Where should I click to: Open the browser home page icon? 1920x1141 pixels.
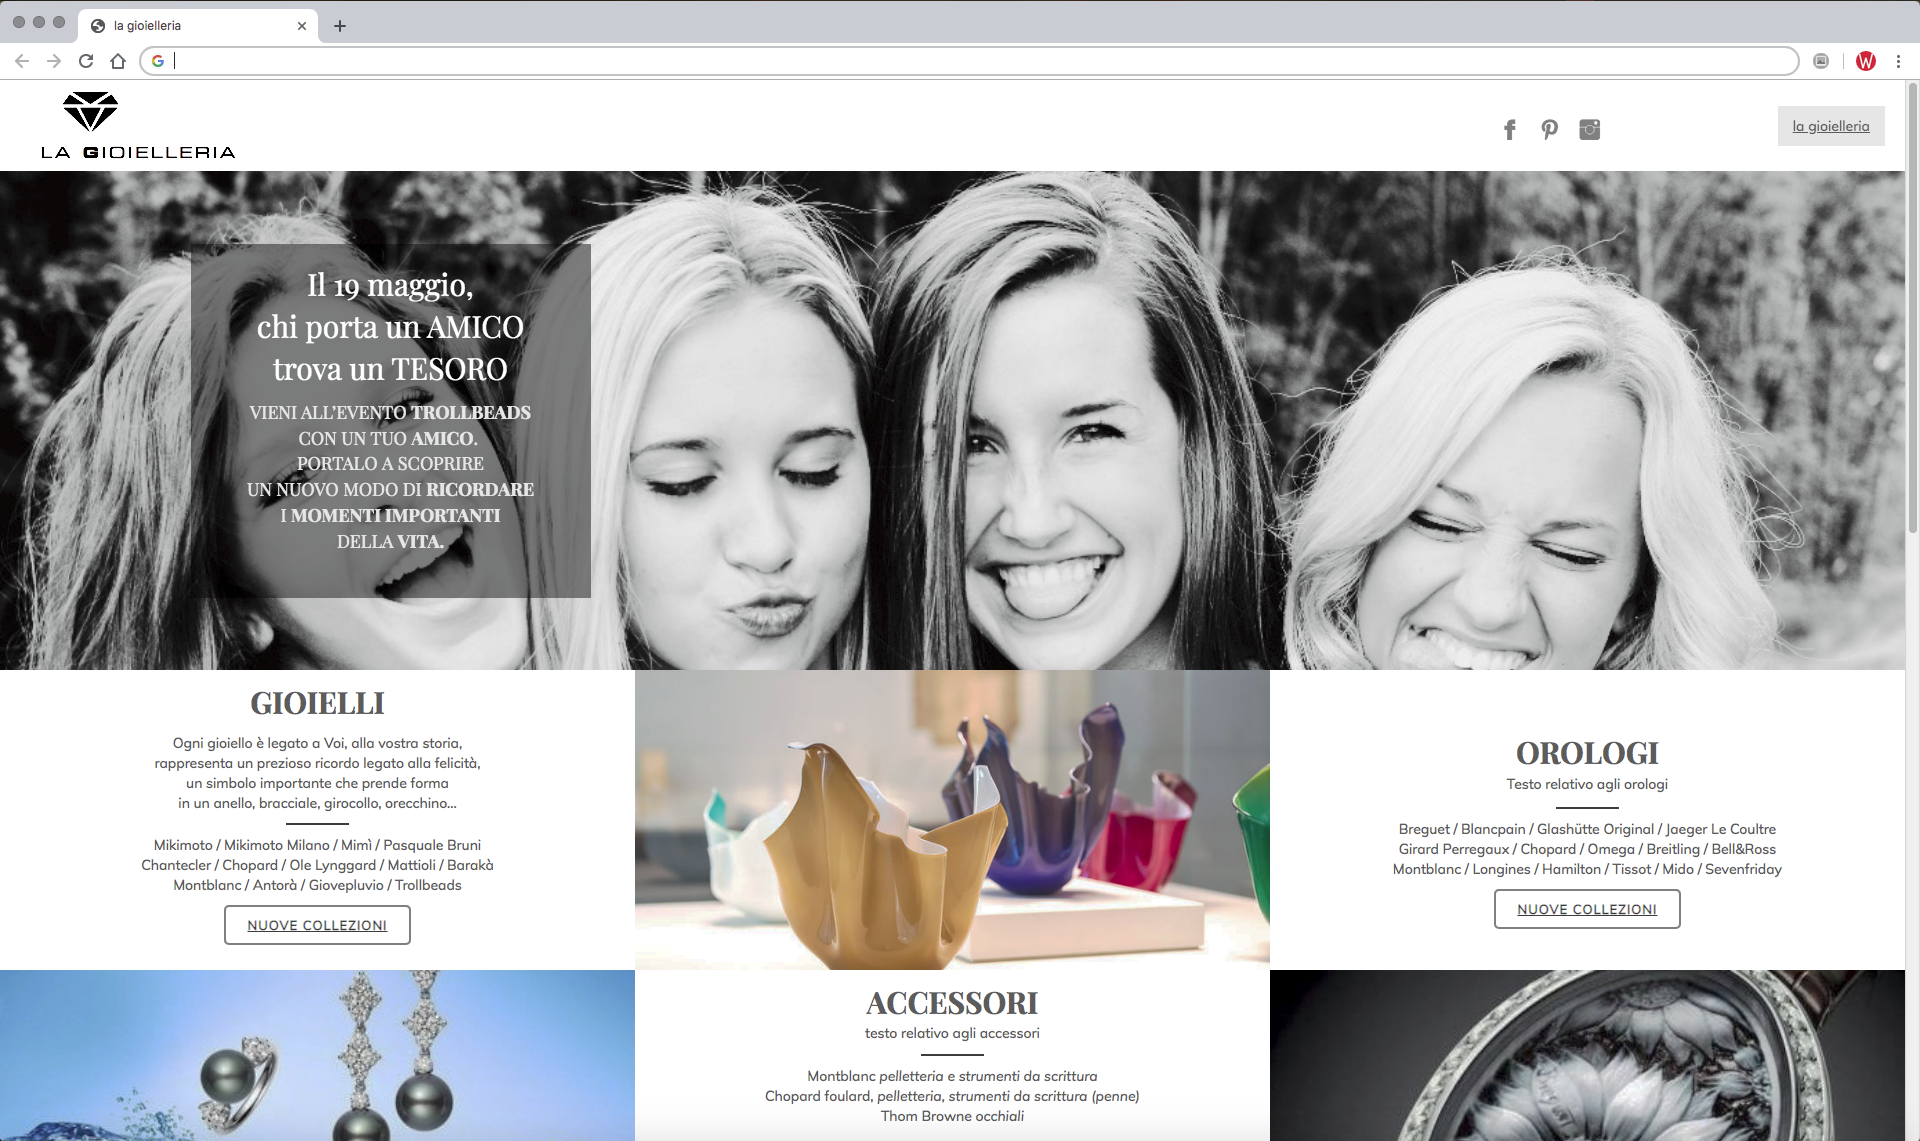pyautogui.click(x=118, y=61)
